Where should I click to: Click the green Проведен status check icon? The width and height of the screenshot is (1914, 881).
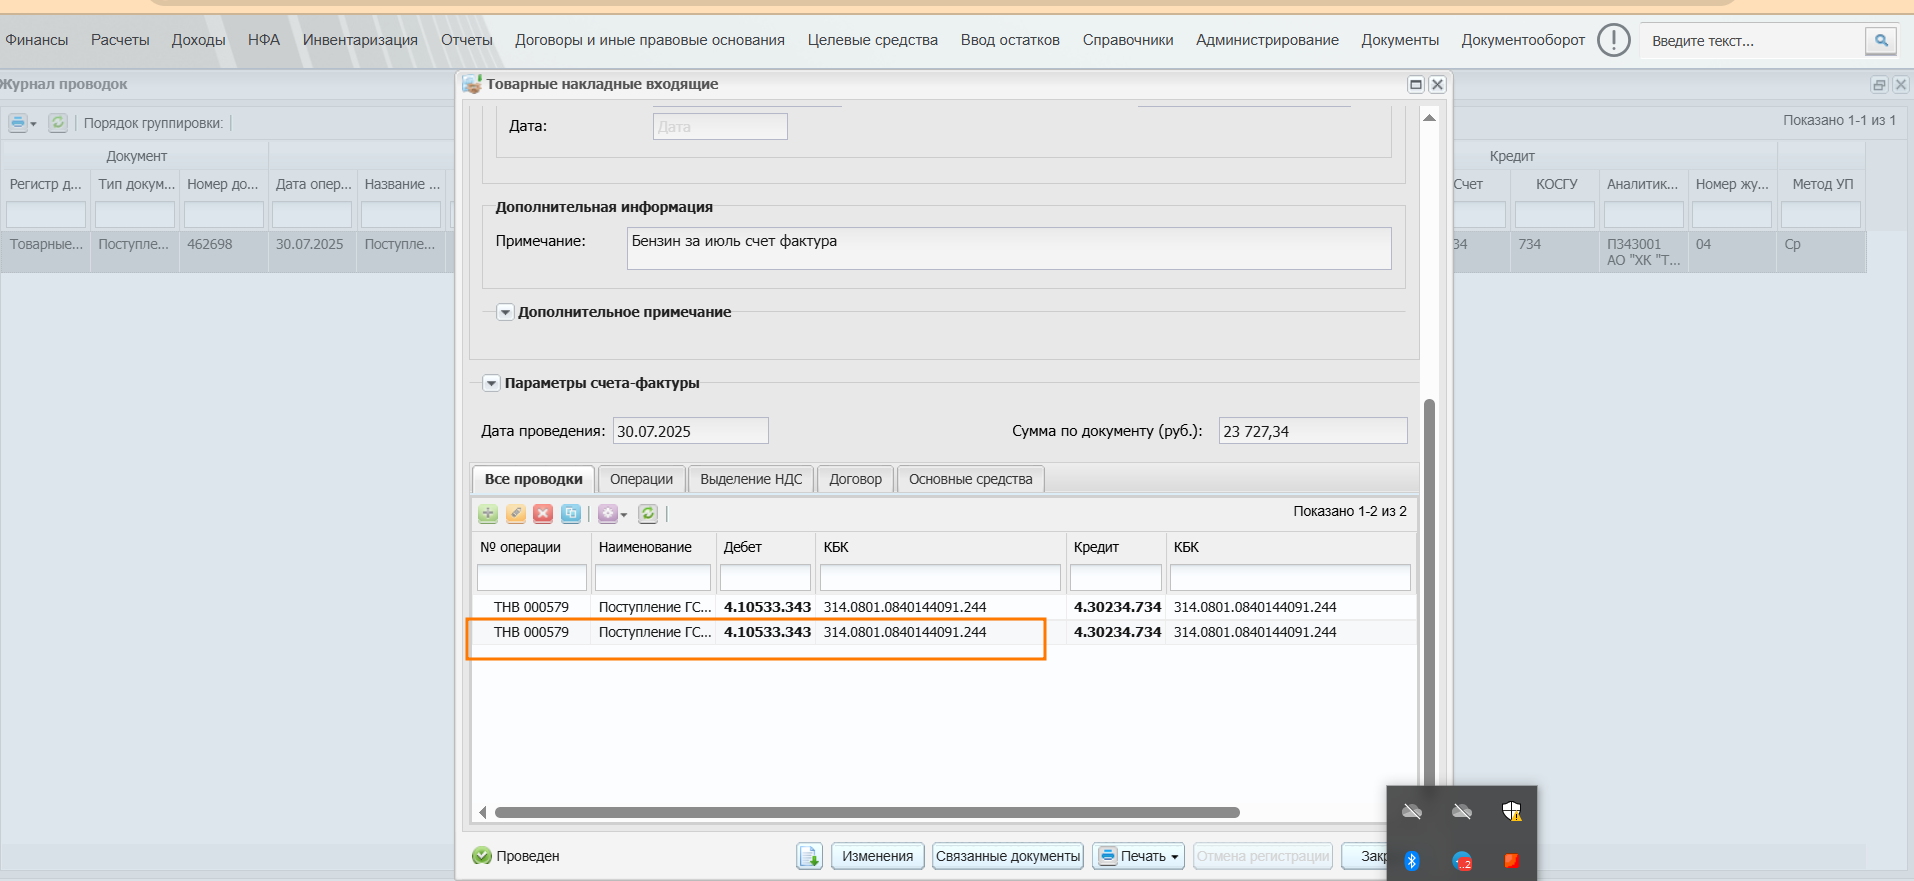(482, 856)
